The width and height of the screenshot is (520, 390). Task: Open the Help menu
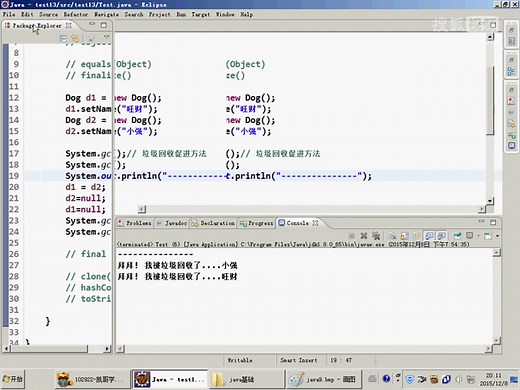click(x=247, y=14)
